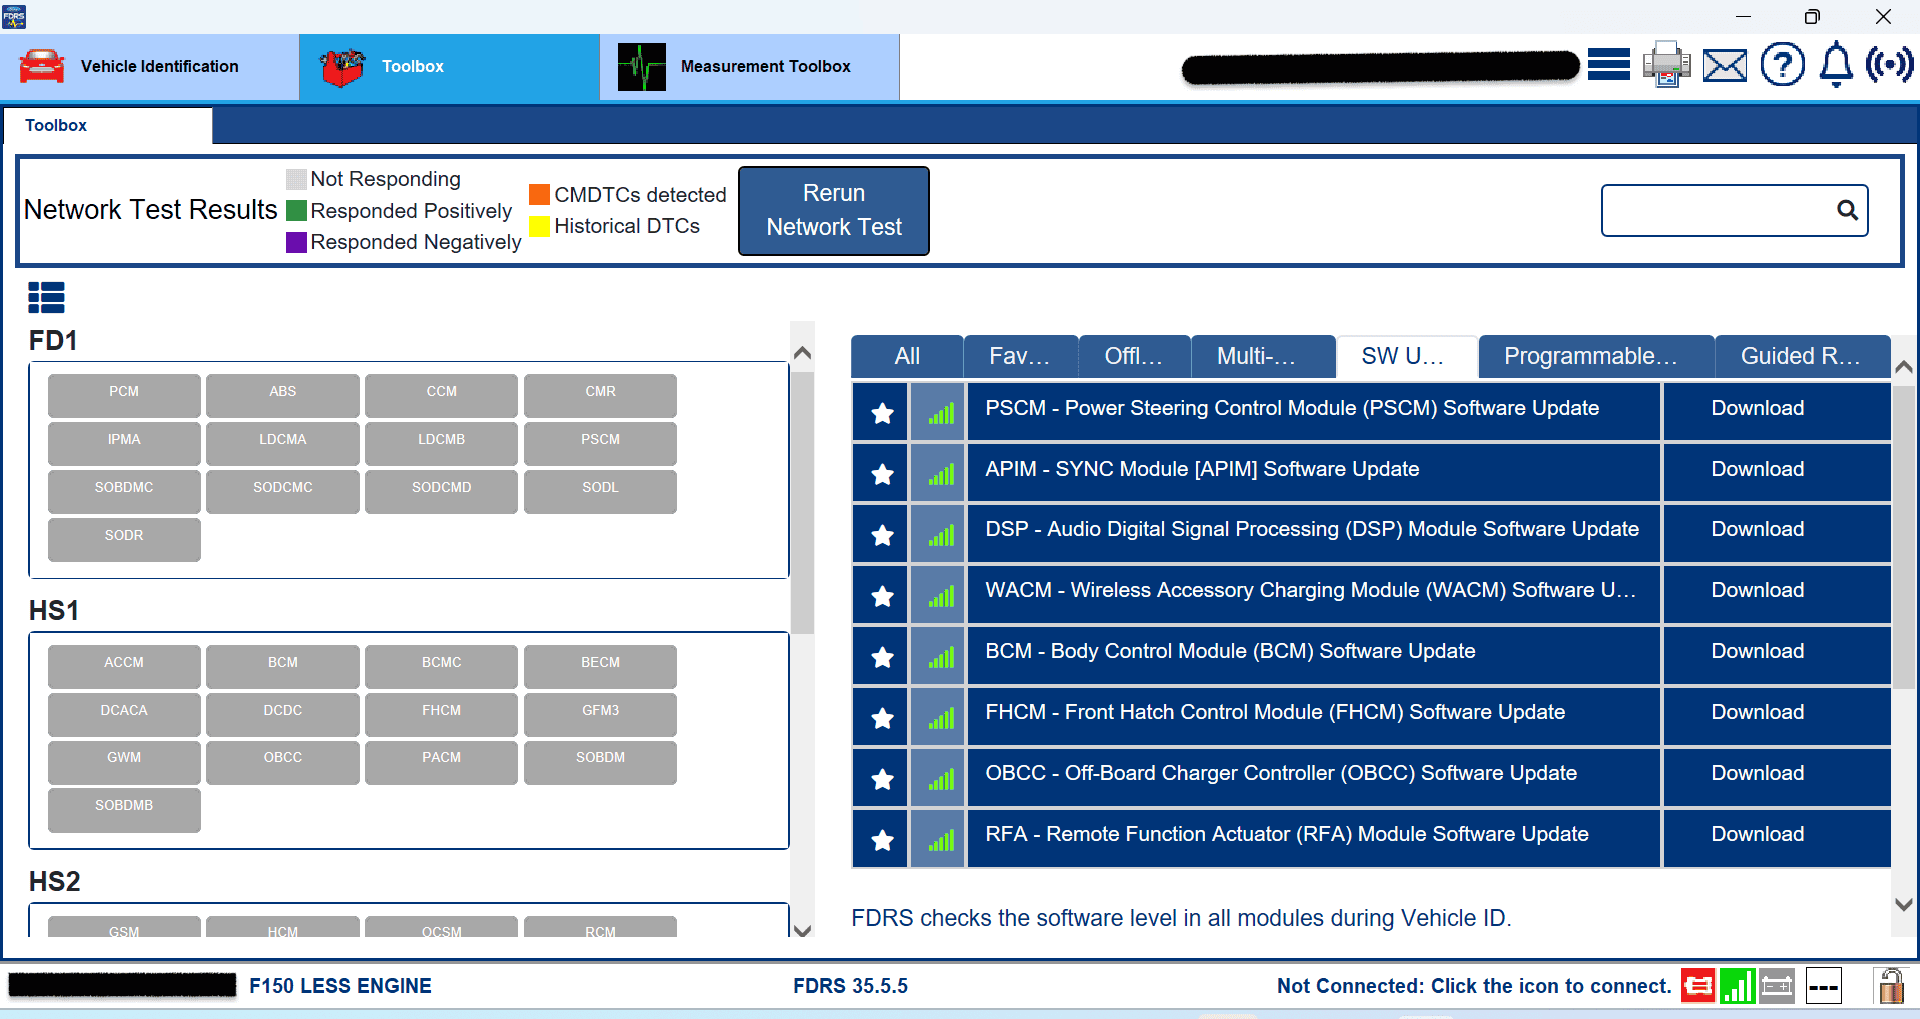The height and width of the screenshot is (1019, 1920).
Task: Click the printer icon
Action: pyautogui.click(x=1666, y=65)
